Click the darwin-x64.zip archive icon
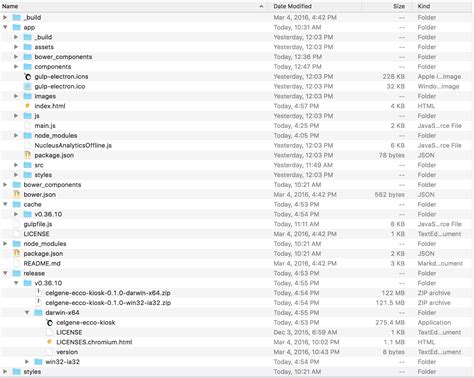The image size is (474, 378). [x=39, y=293]
